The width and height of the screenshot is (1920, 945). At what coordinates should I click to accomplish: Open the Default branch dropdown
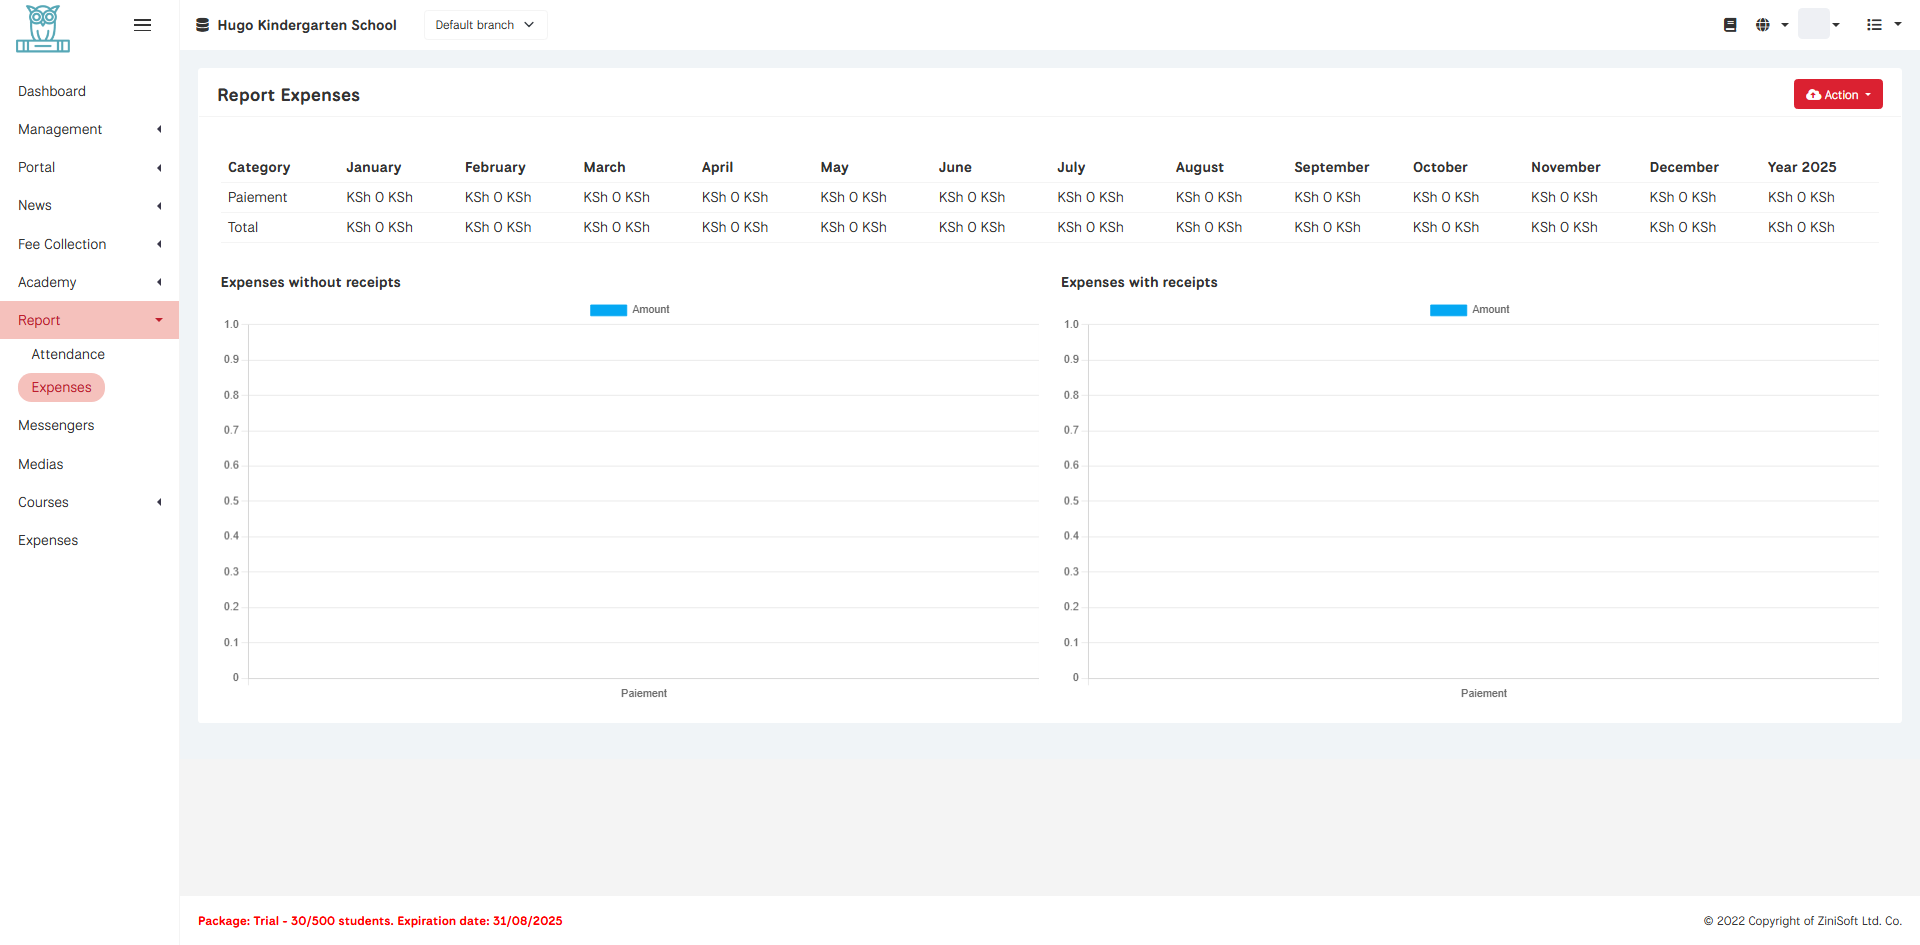pyautogui.click(x=485, y=25)
